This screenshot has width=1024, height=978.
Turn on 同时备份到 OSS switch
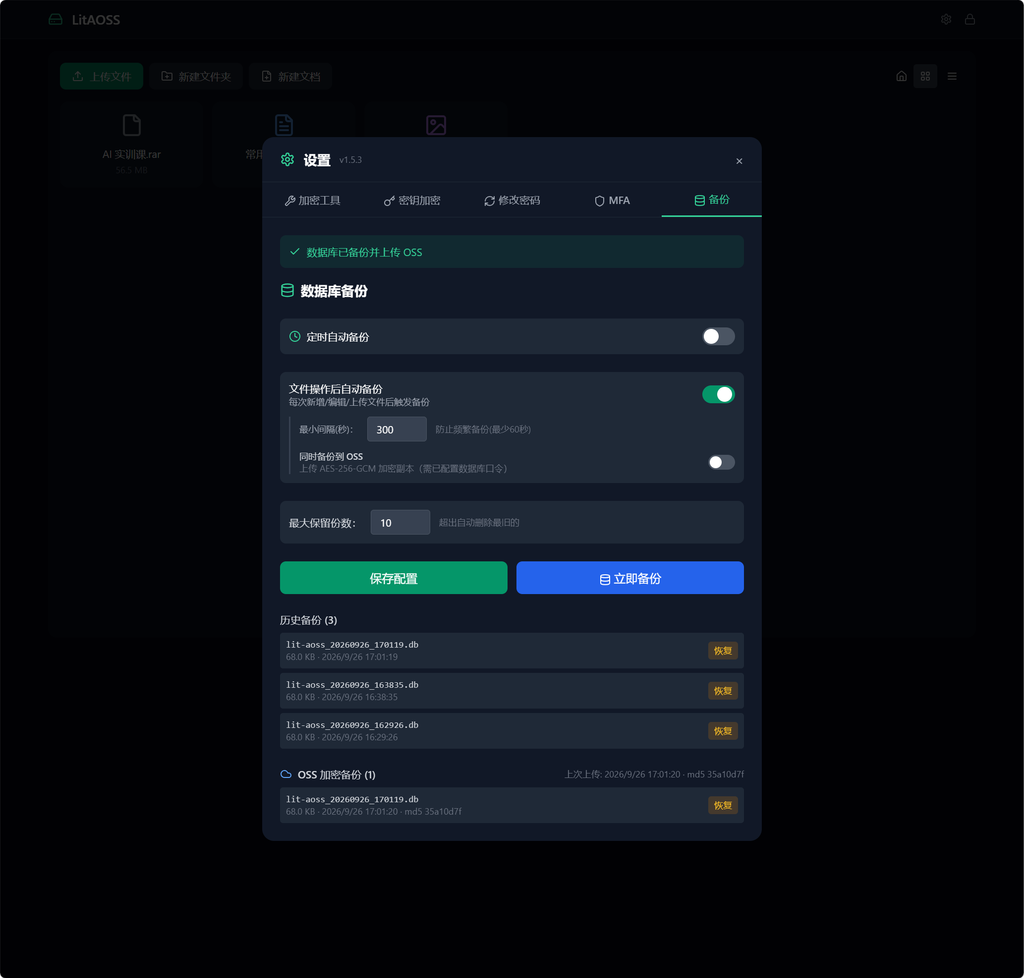722,462
